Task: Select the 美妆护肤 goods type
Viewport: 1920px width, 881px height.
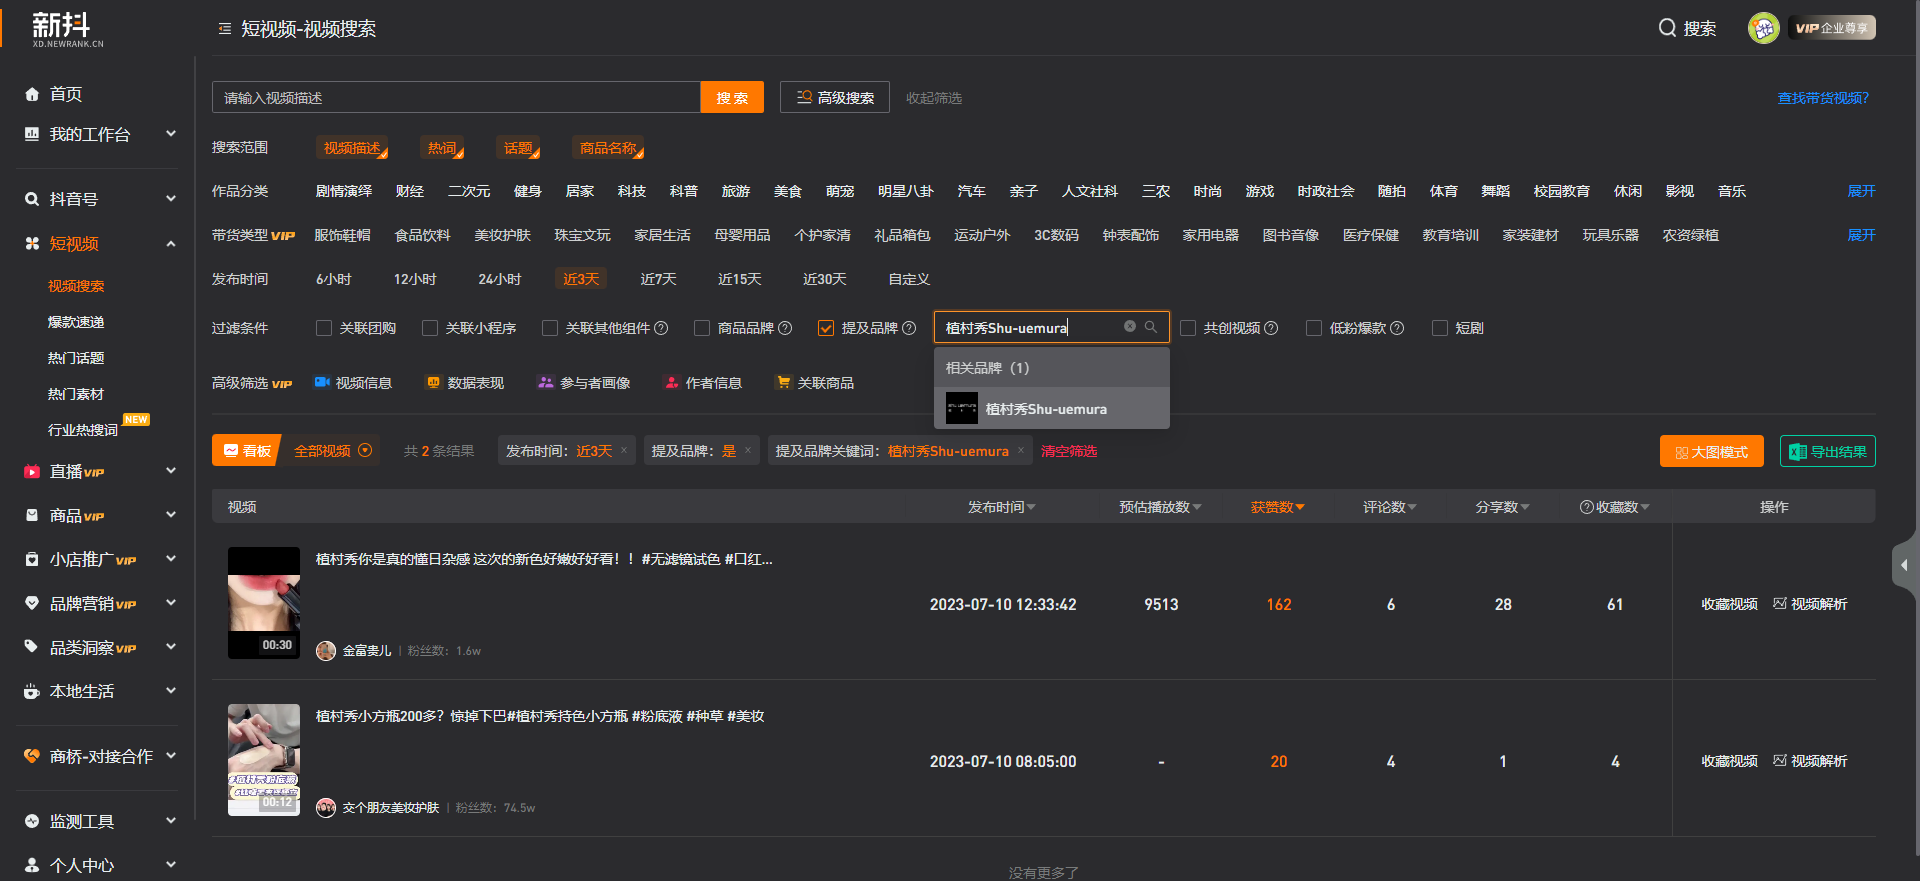Action: coord(502,235)
